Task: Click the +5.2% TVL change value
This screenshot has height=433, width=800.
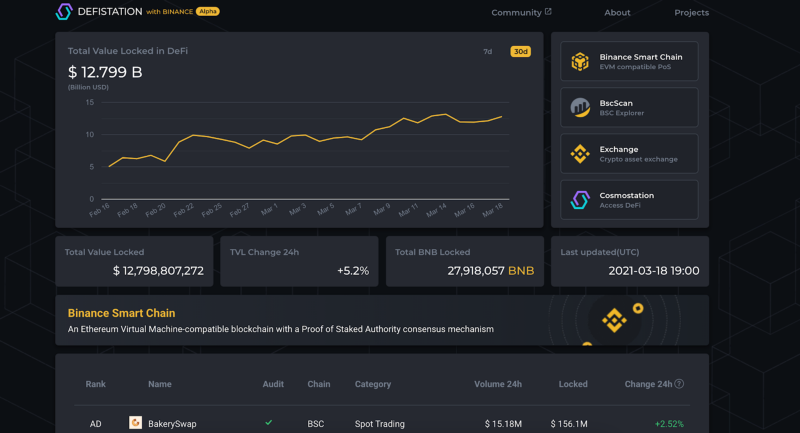Action: coord(353,271)
